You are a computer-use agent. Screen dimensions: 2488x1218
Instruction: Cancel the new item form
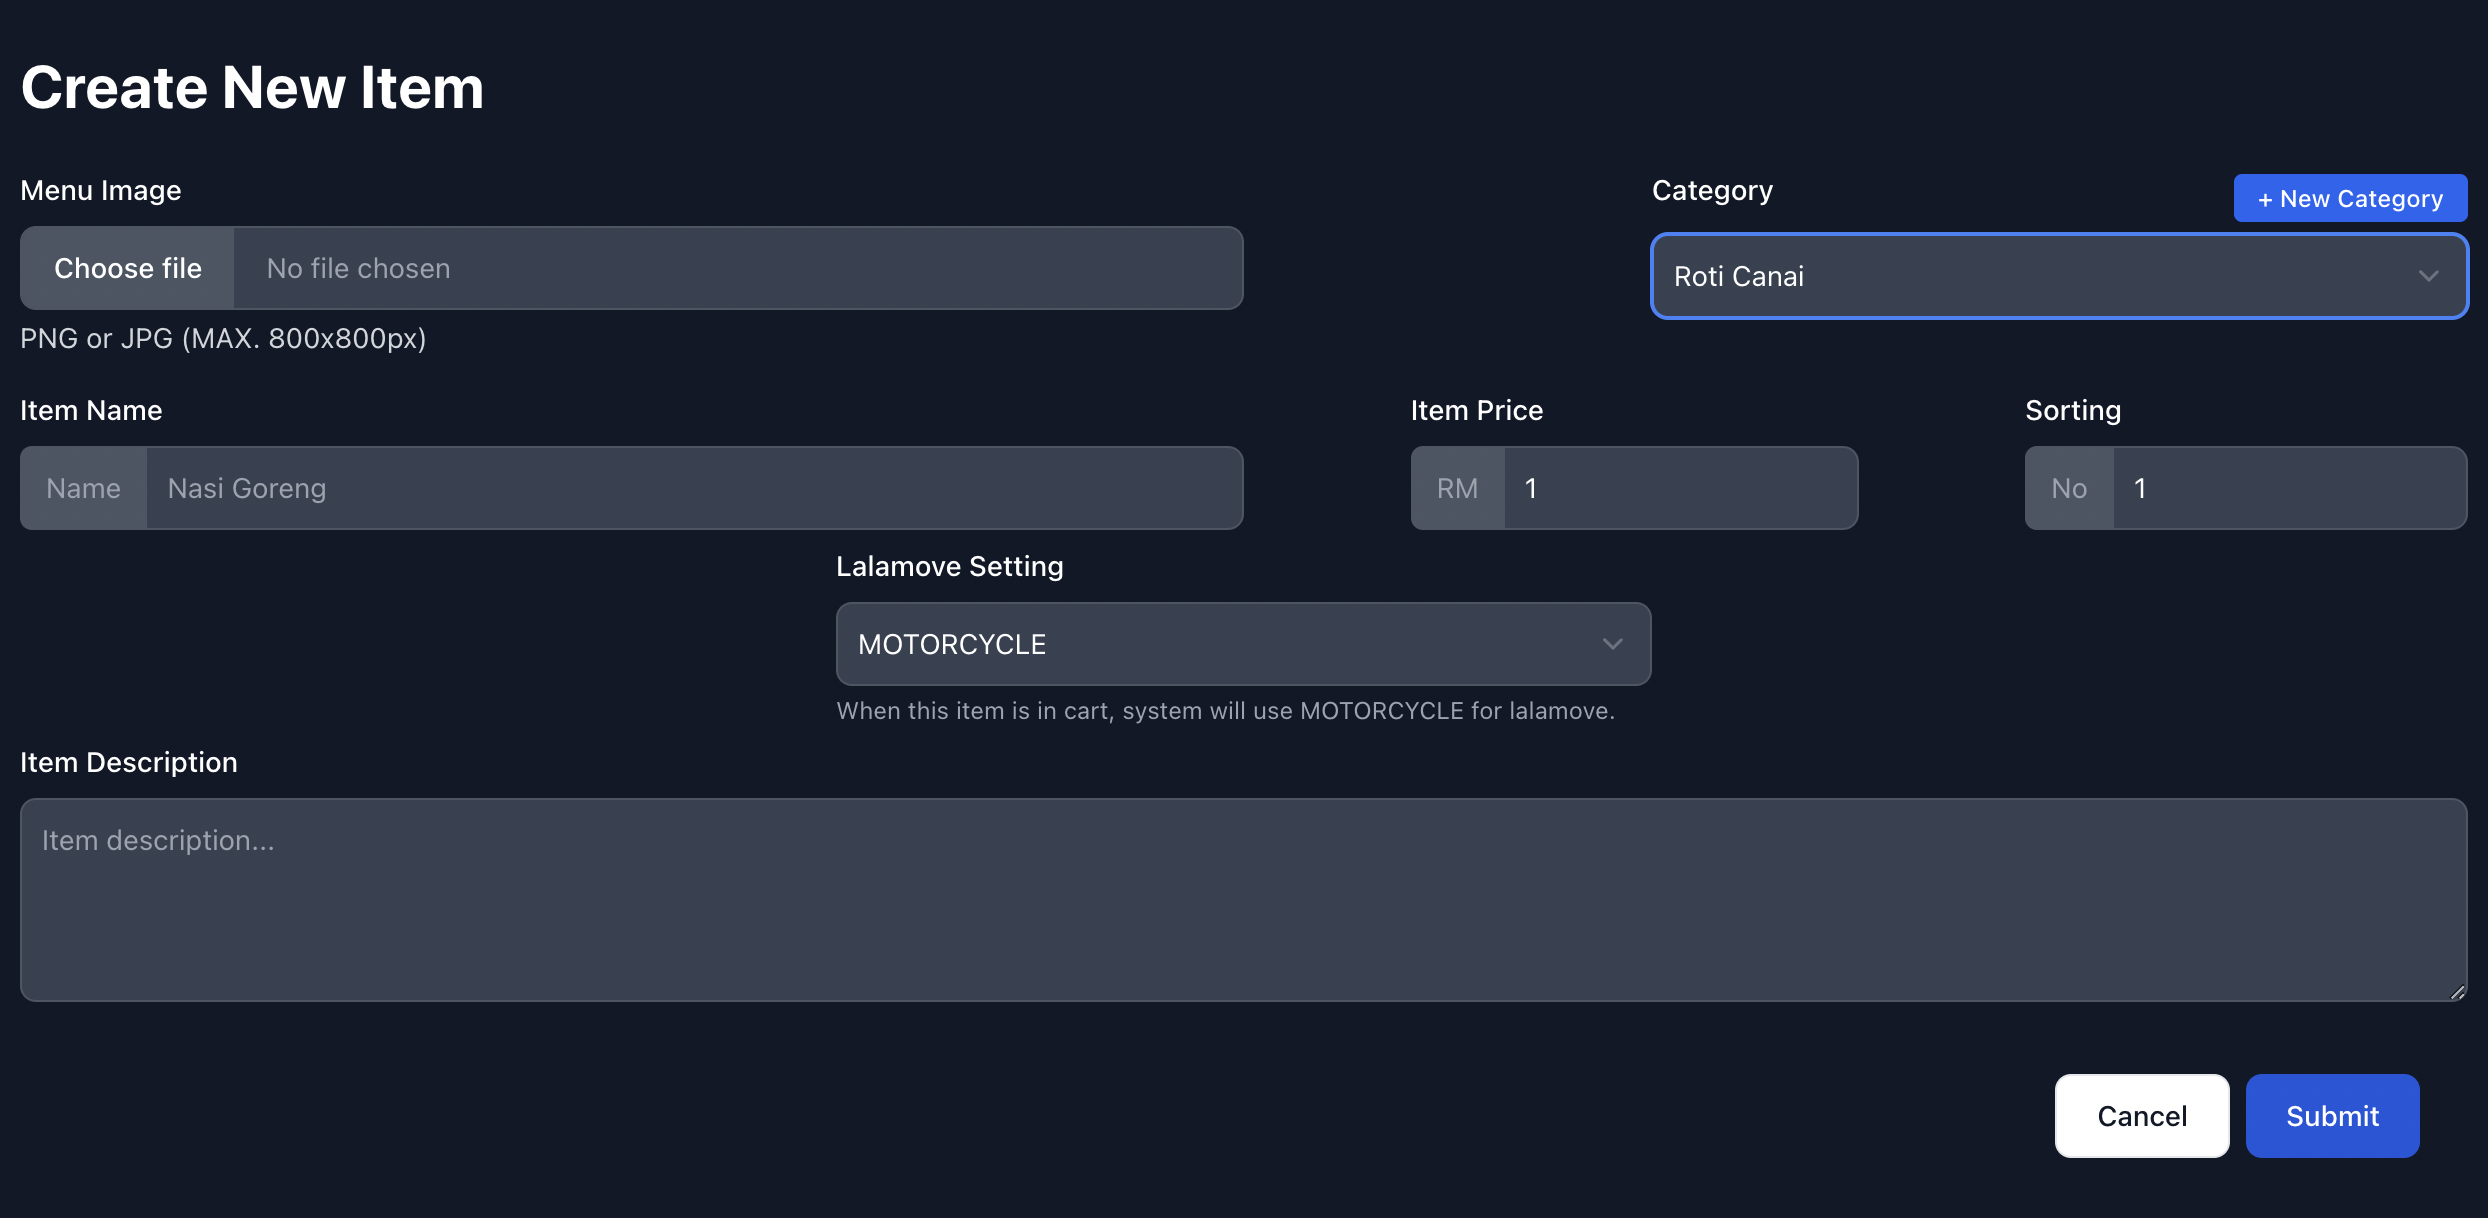point(2141,1116)
